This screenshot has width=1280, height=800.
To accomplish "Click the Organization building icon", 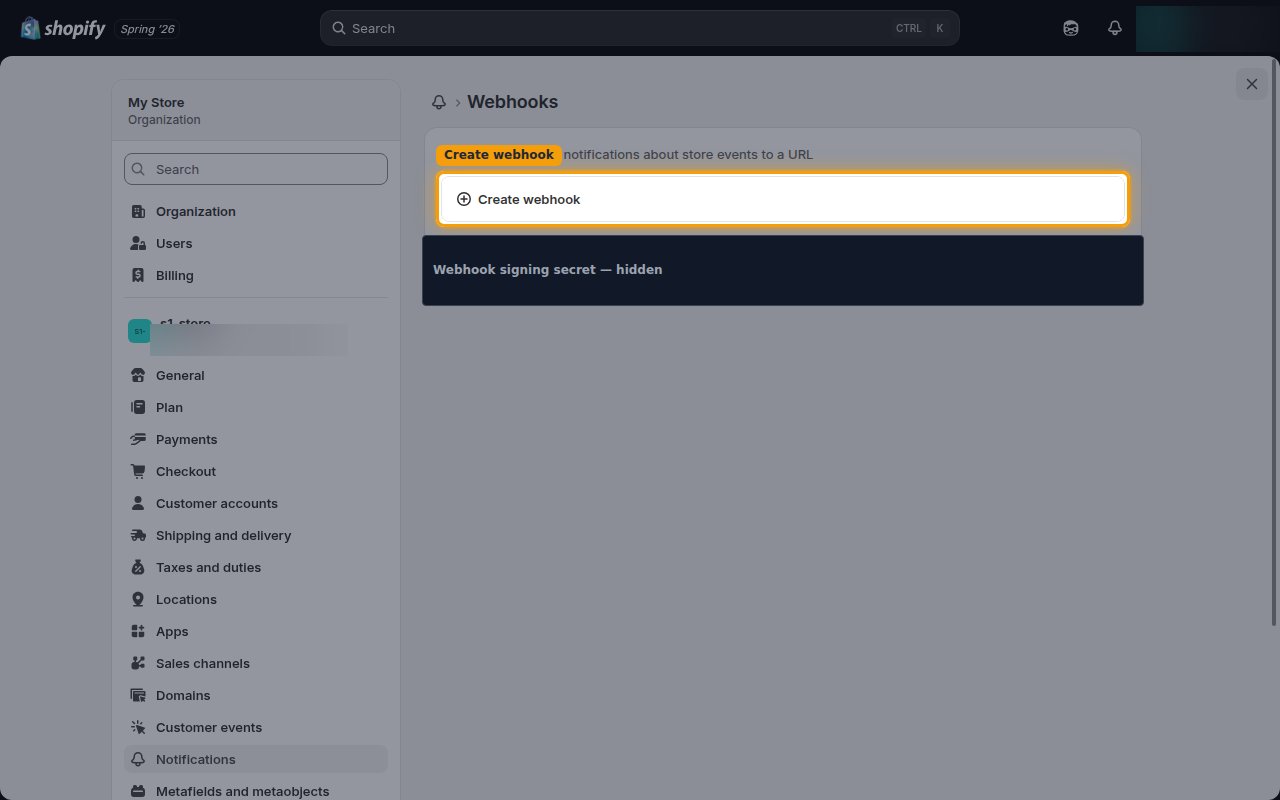I will click(138, 211).
